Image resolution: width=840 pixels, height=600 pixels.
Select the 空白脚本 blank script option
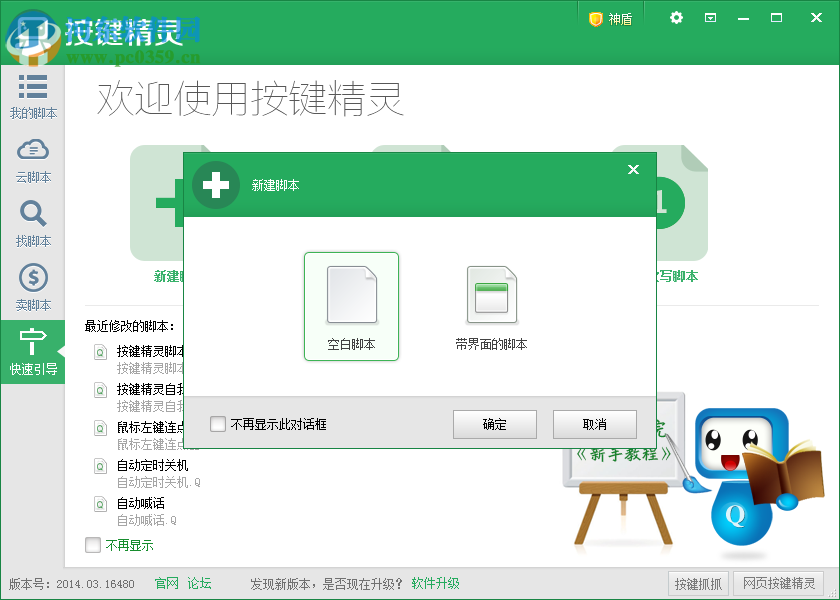click(351, 306)
